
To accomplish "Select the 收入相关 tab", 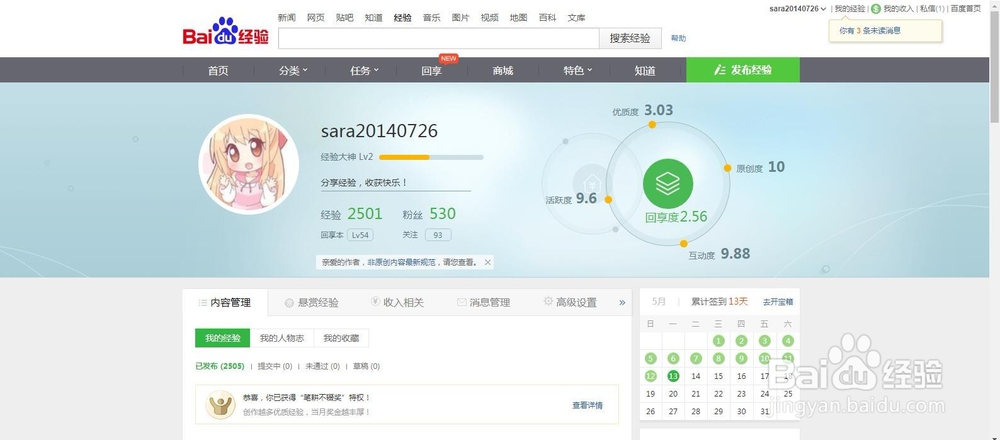I will pos(397,303).
